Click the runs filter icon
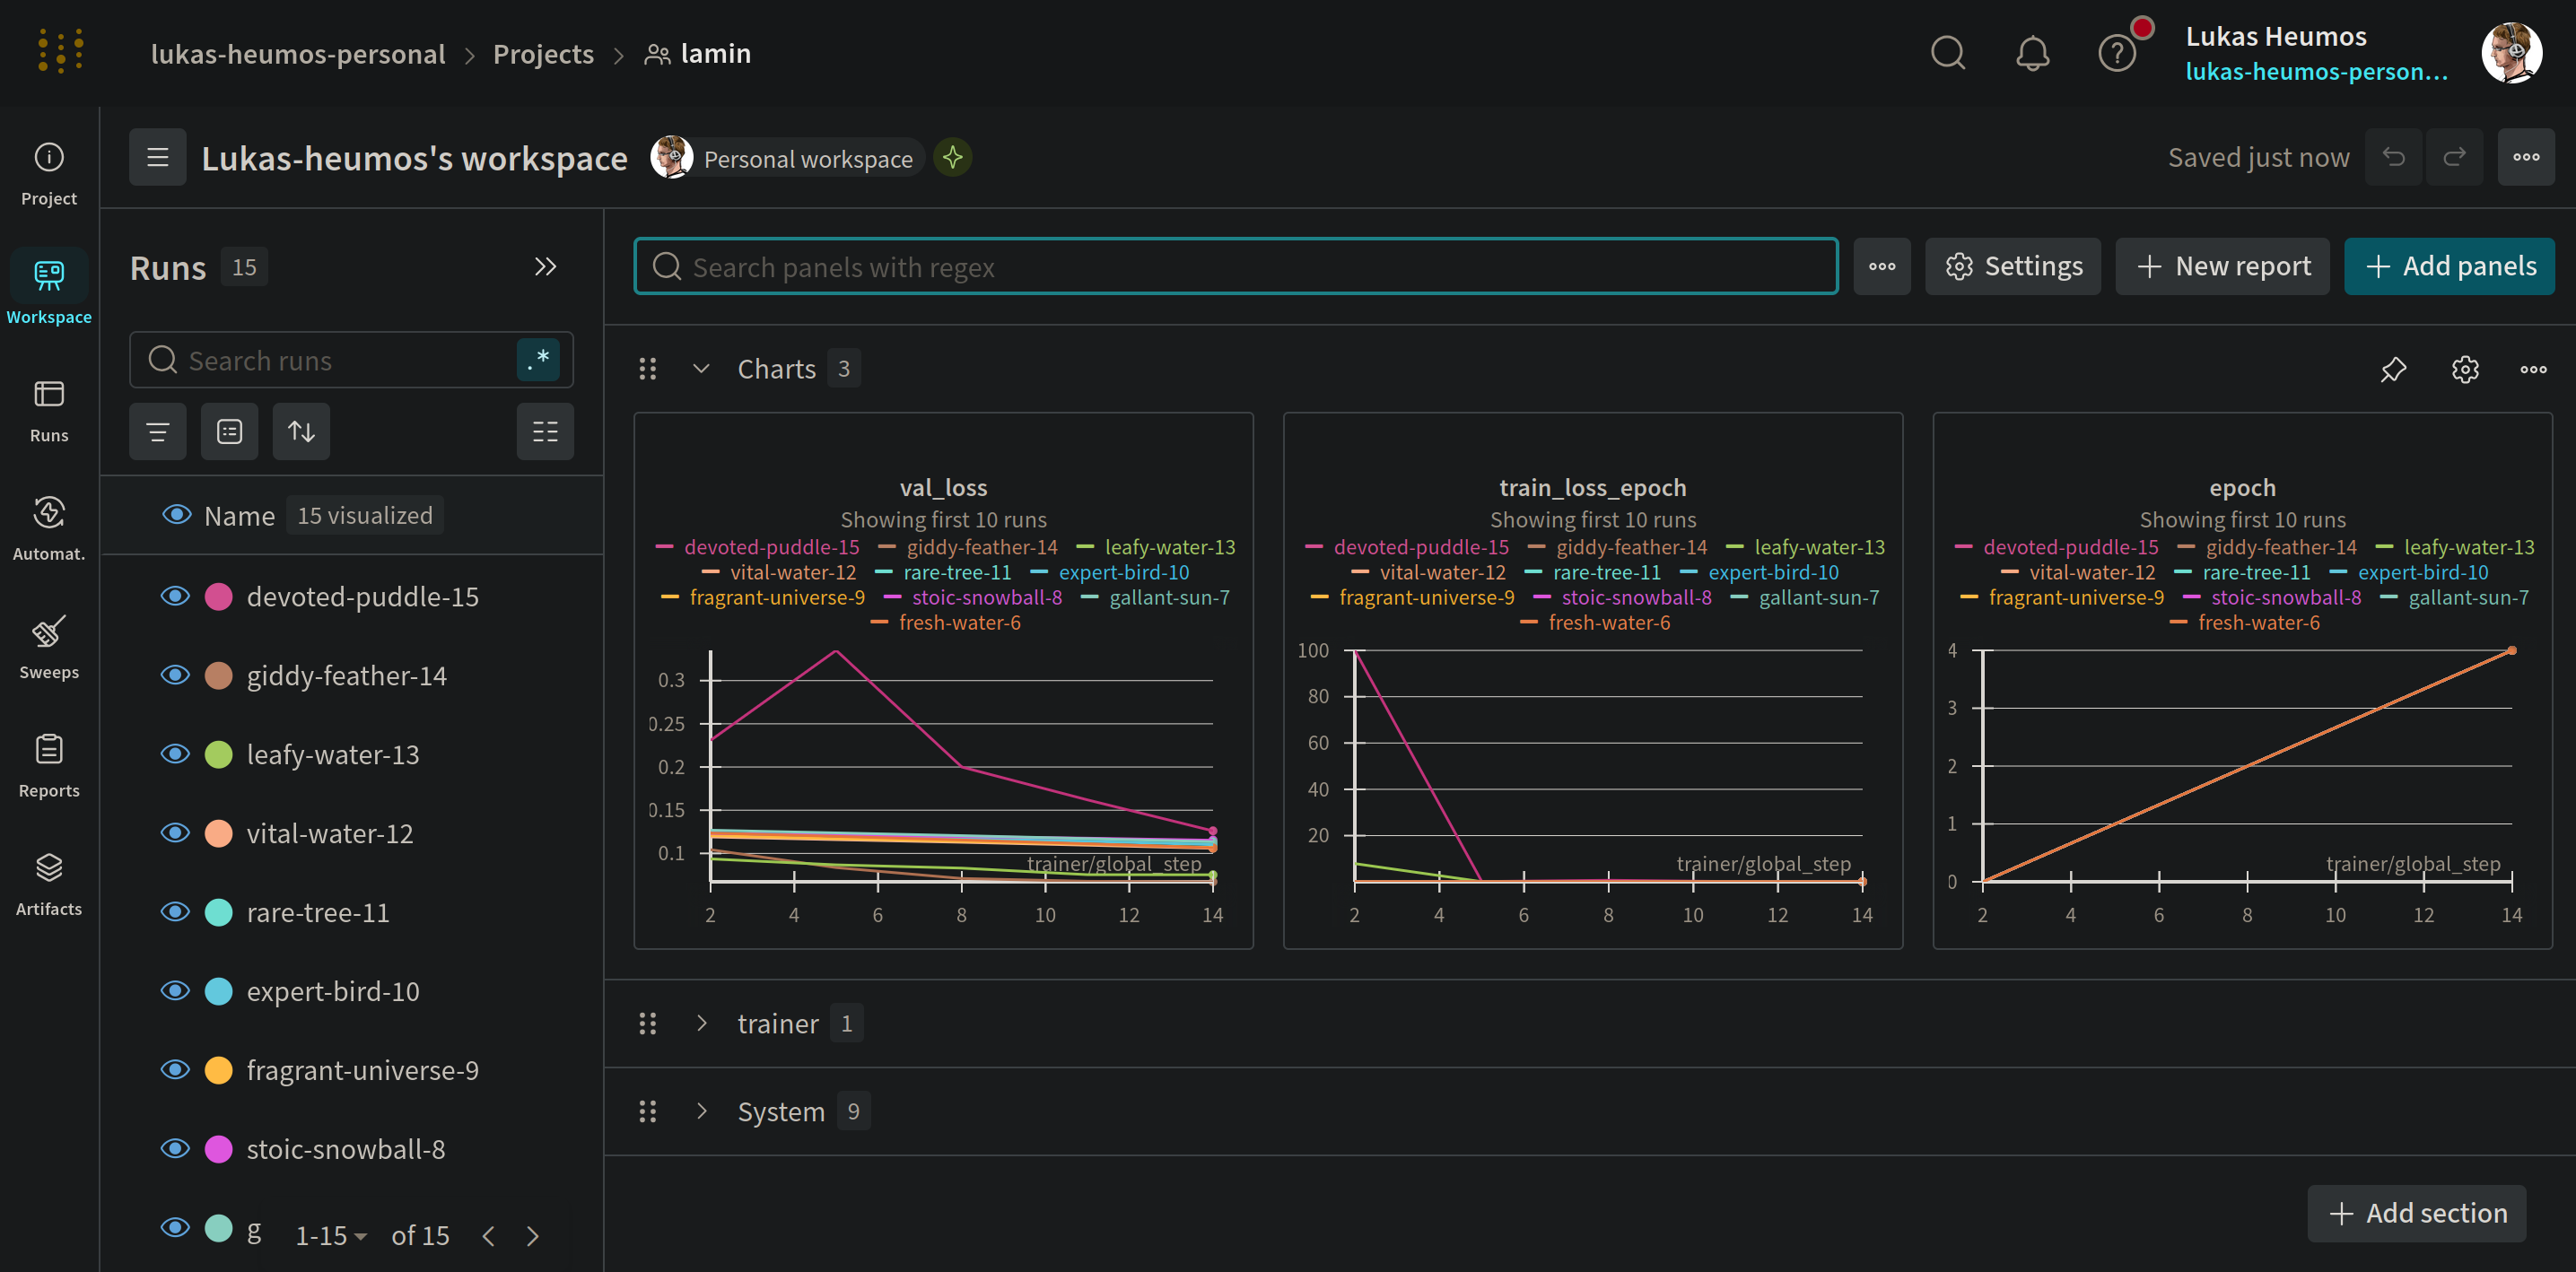 point(158,432)
